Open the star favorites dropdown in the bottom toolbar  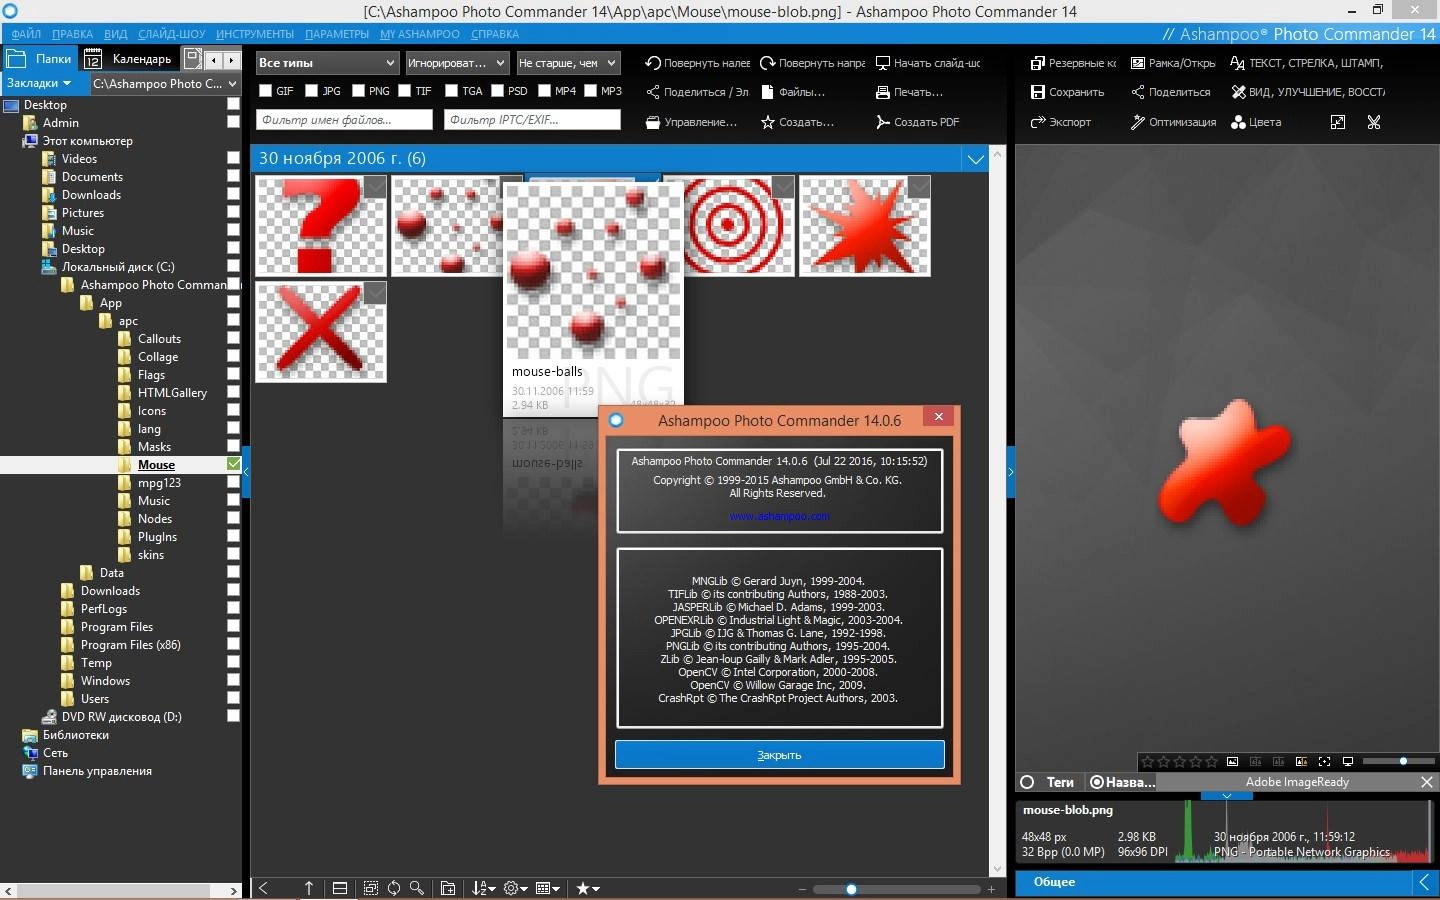pyautogui.click(x=588, y=888)
